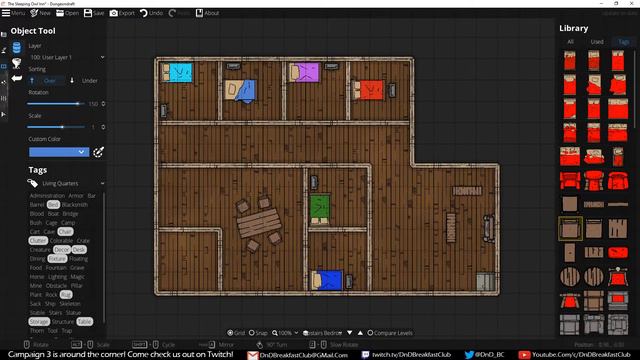
Task: Click the Twitch link in banner
Action: pyautogui.click(x=407, y=355)
